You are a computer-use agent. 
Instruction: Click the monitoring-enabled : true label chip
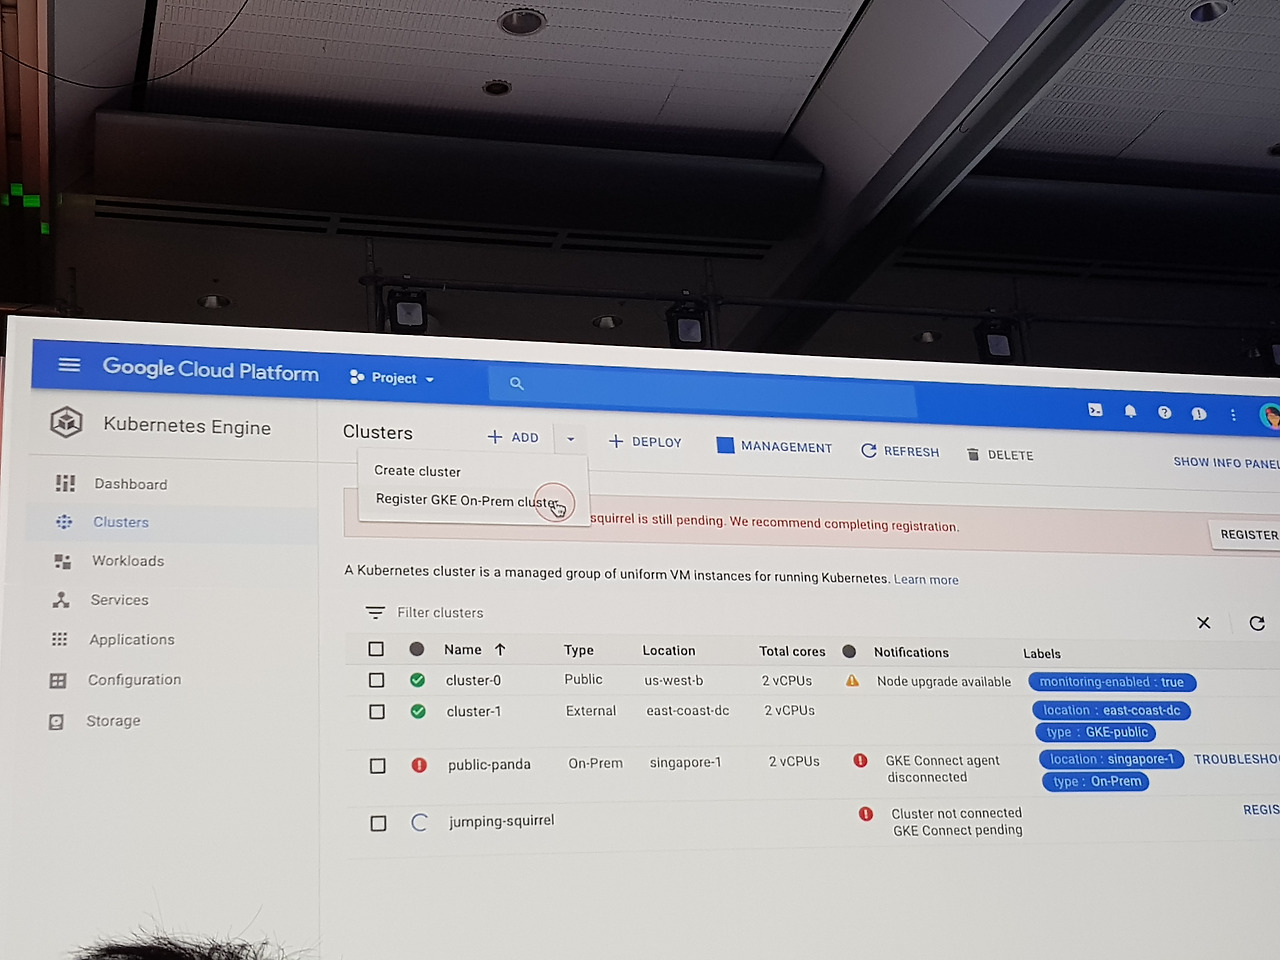(x=1112, y=682)
